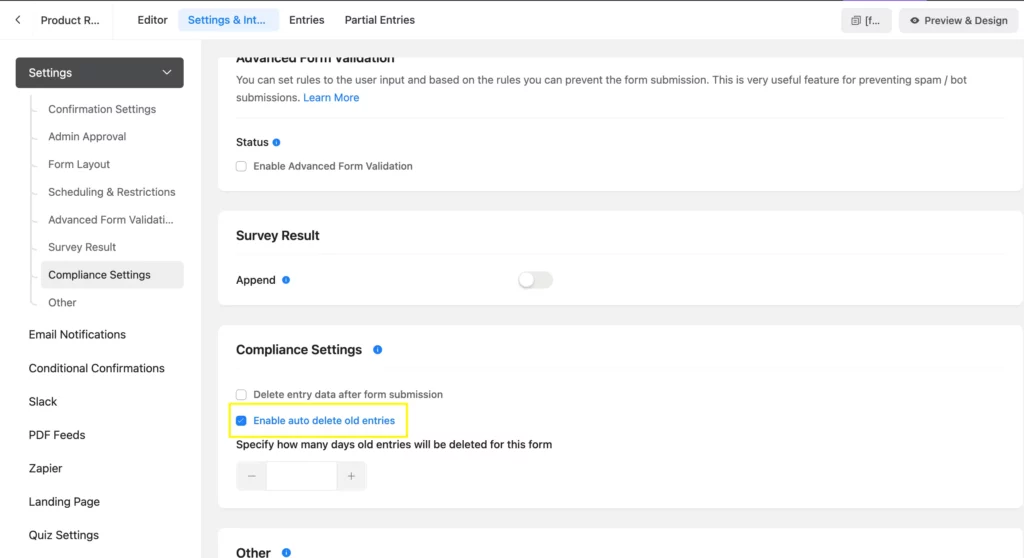Image resolution: width=1024 pixels, height=558 pixels.
Task: Enable Advanced Form Validation checkbox
Action: tap(242, 166)
